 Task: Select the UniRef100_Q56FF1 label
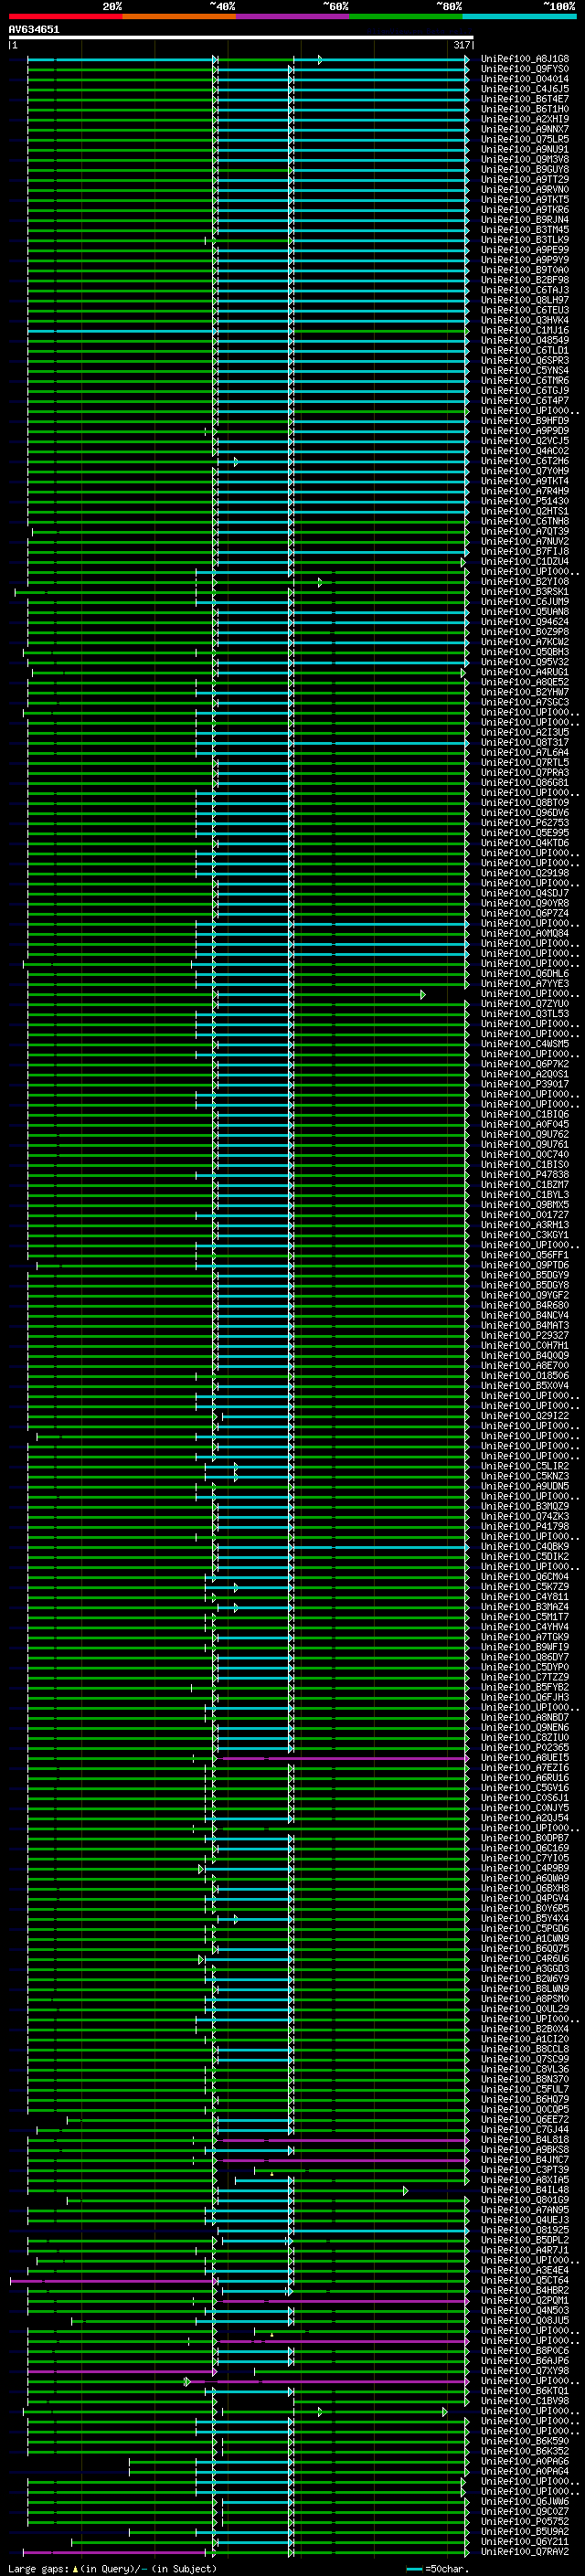point(525,1255)
